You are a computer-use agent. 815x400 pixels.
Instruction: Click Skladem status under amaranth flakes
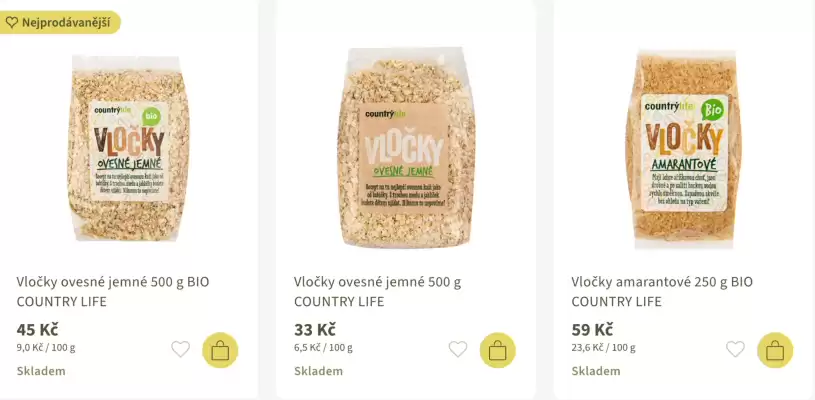click(596, 371)
